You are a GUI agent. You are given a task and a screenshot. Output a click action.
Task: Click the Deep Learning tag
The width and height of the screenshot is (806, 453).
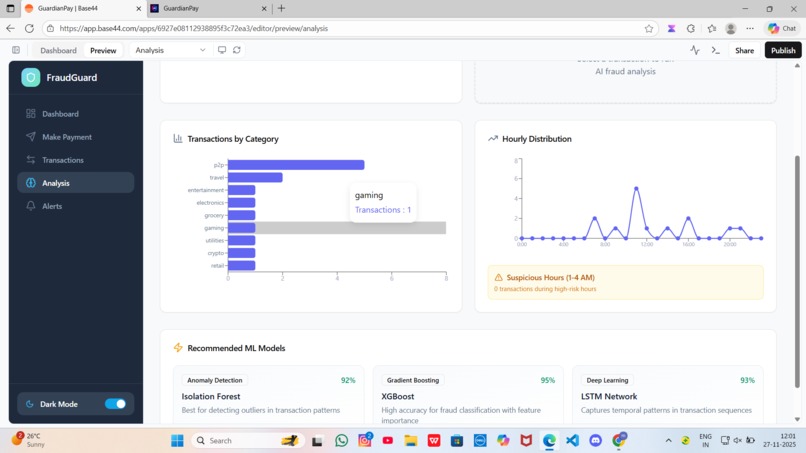click(607, 380)
